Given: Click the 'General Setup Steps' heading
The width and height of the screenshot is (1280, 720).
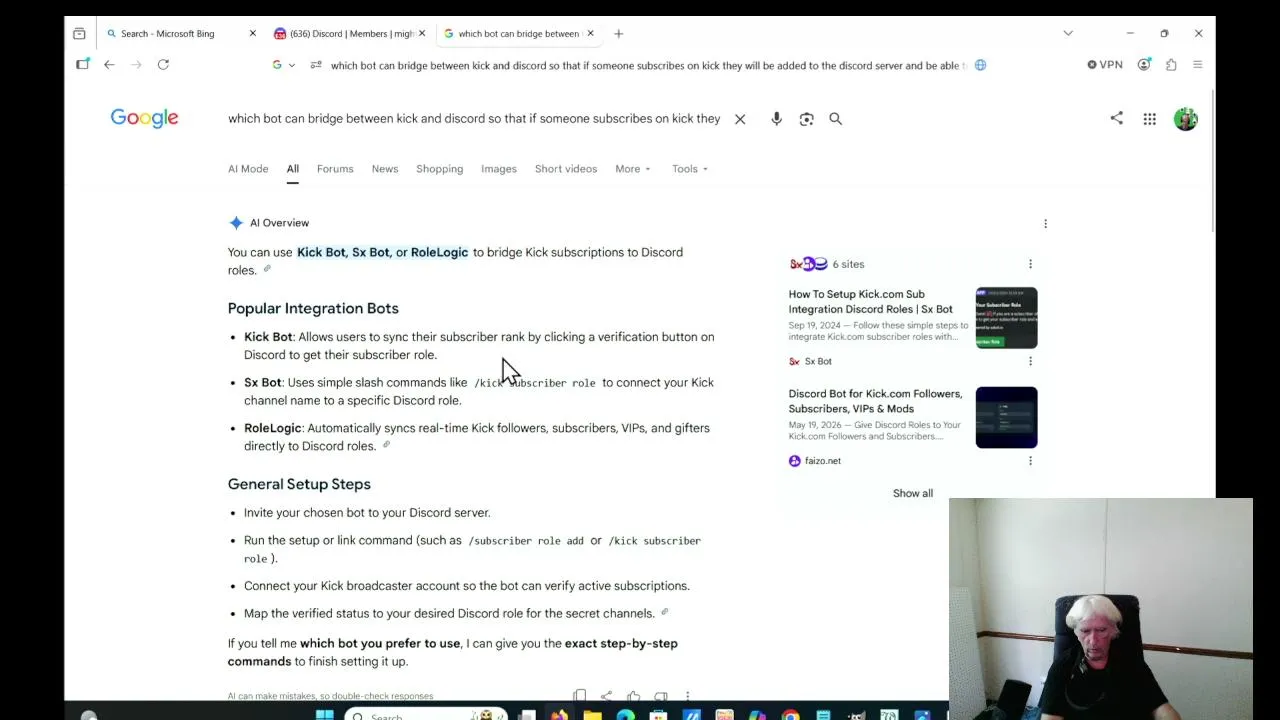Looking at the screenshot, I should point(299,484).
